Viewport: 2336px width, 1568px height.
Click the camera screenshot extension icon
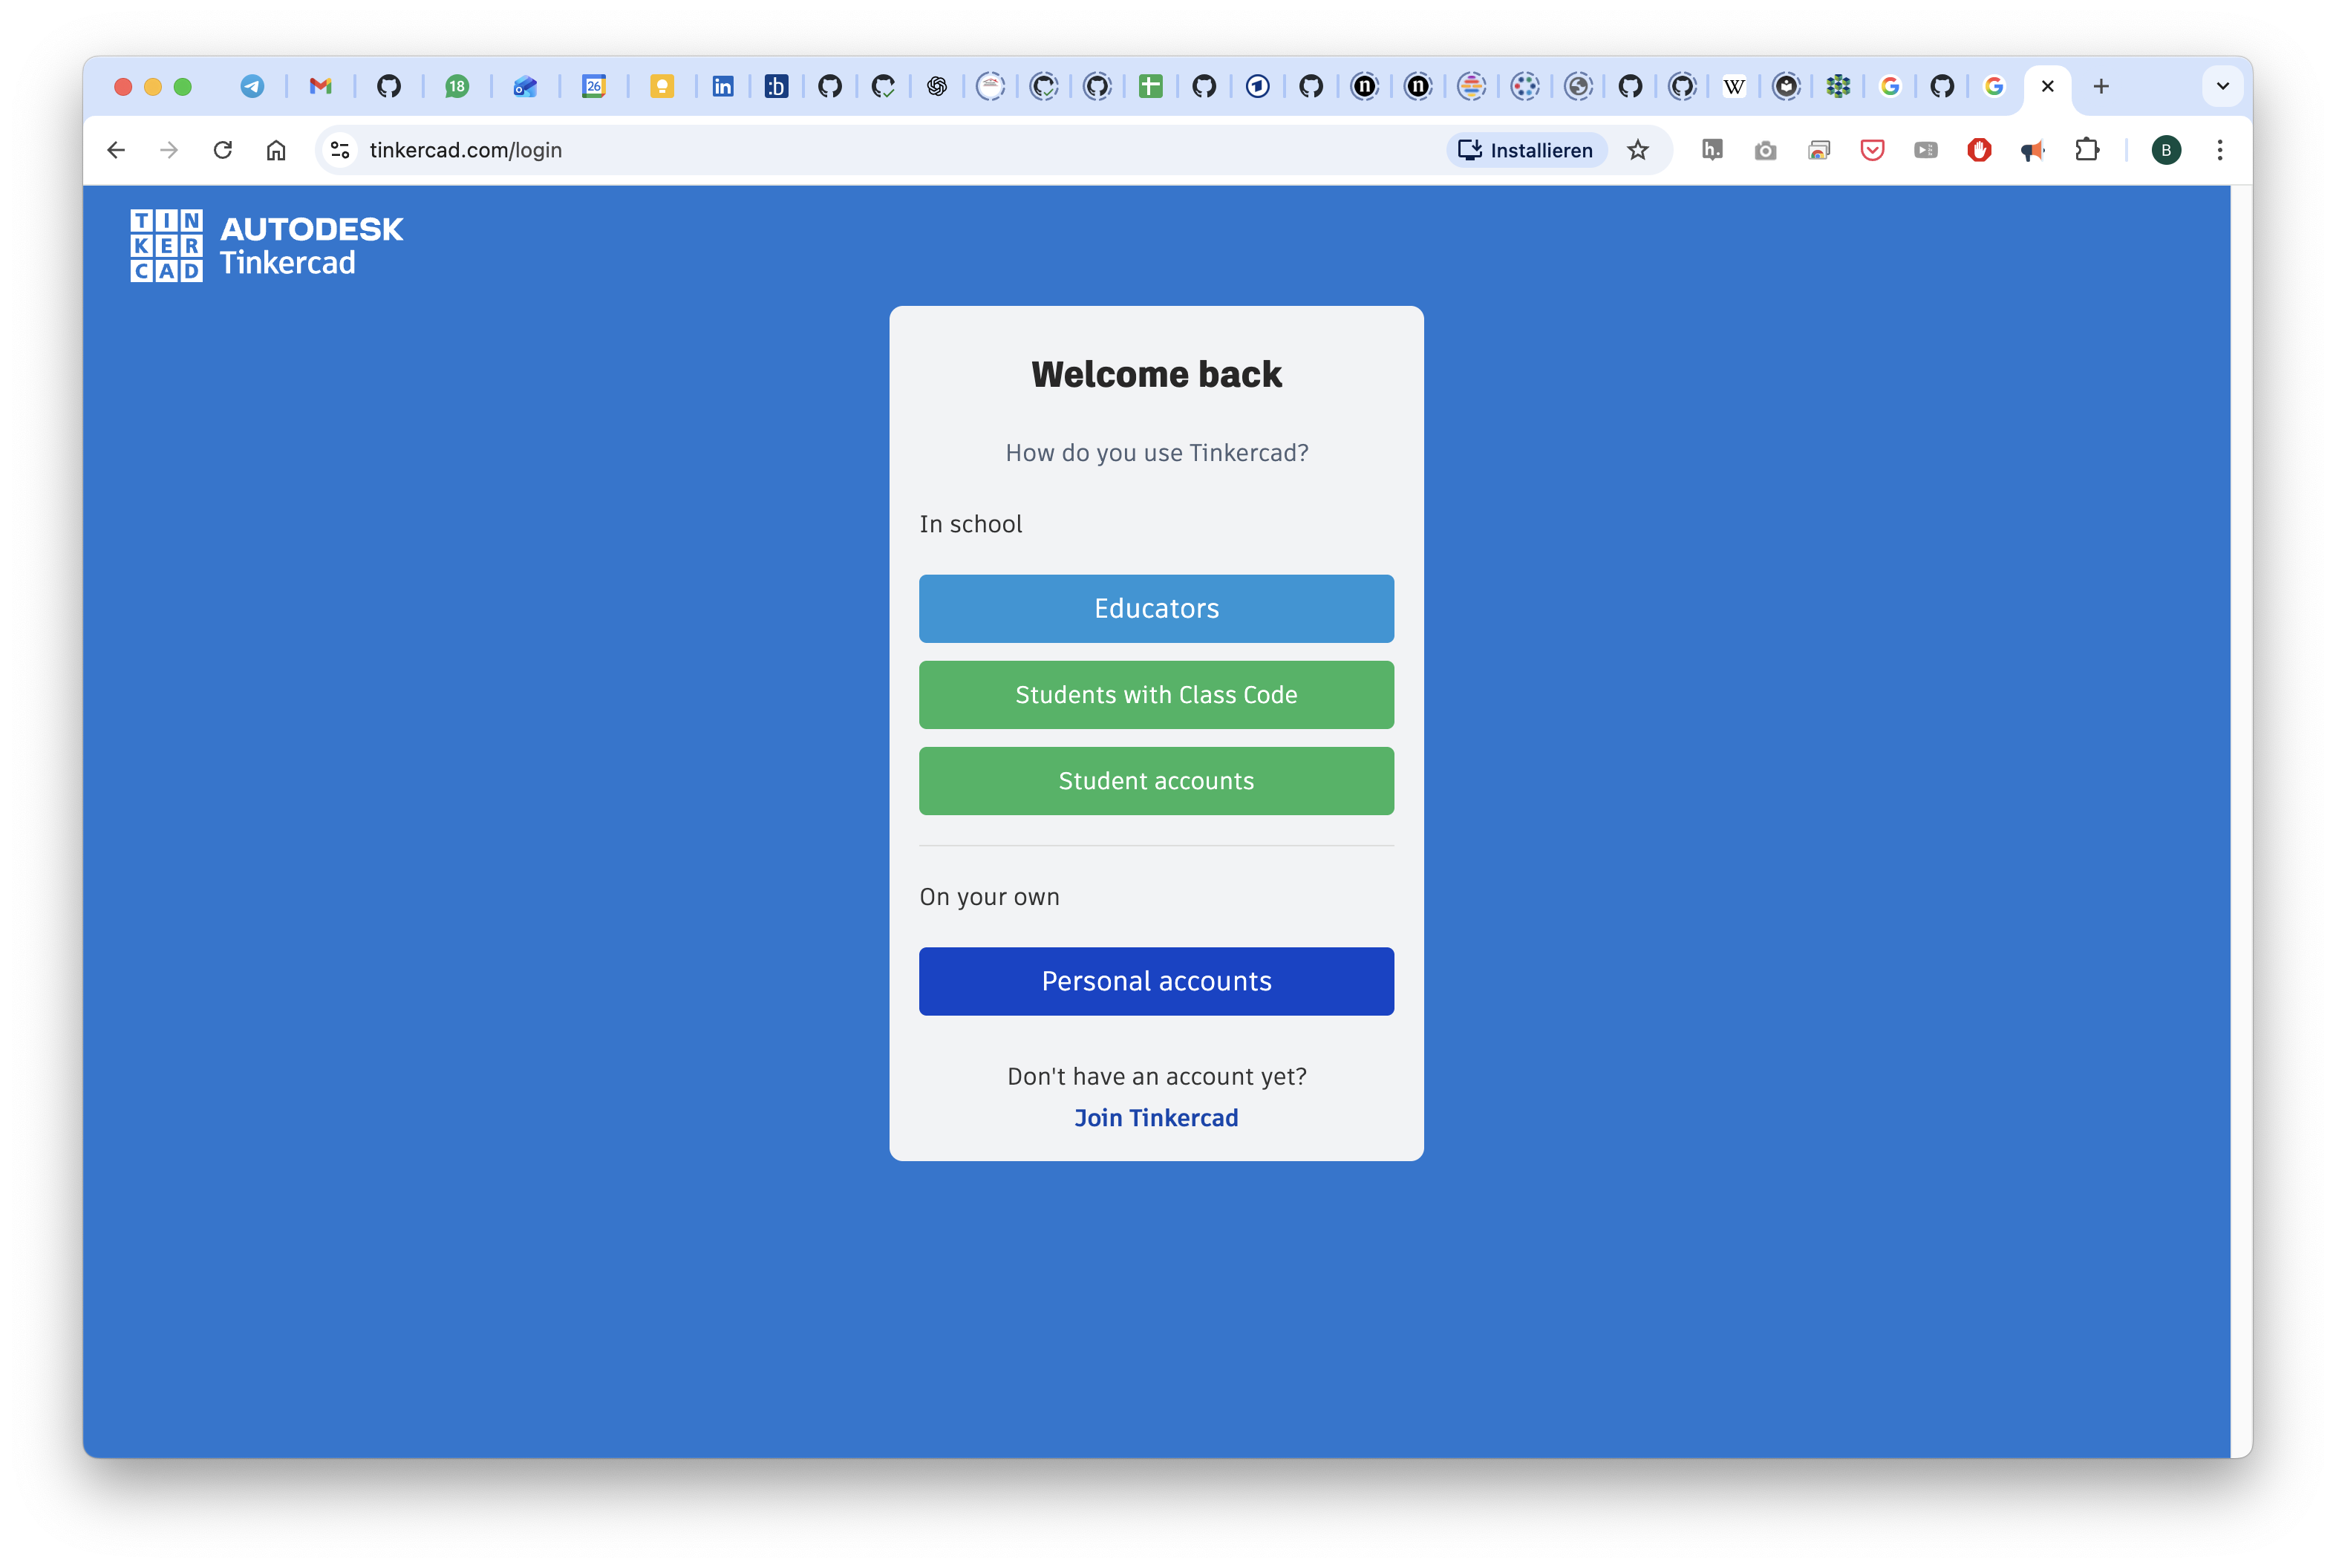(x=1765, y=150)
